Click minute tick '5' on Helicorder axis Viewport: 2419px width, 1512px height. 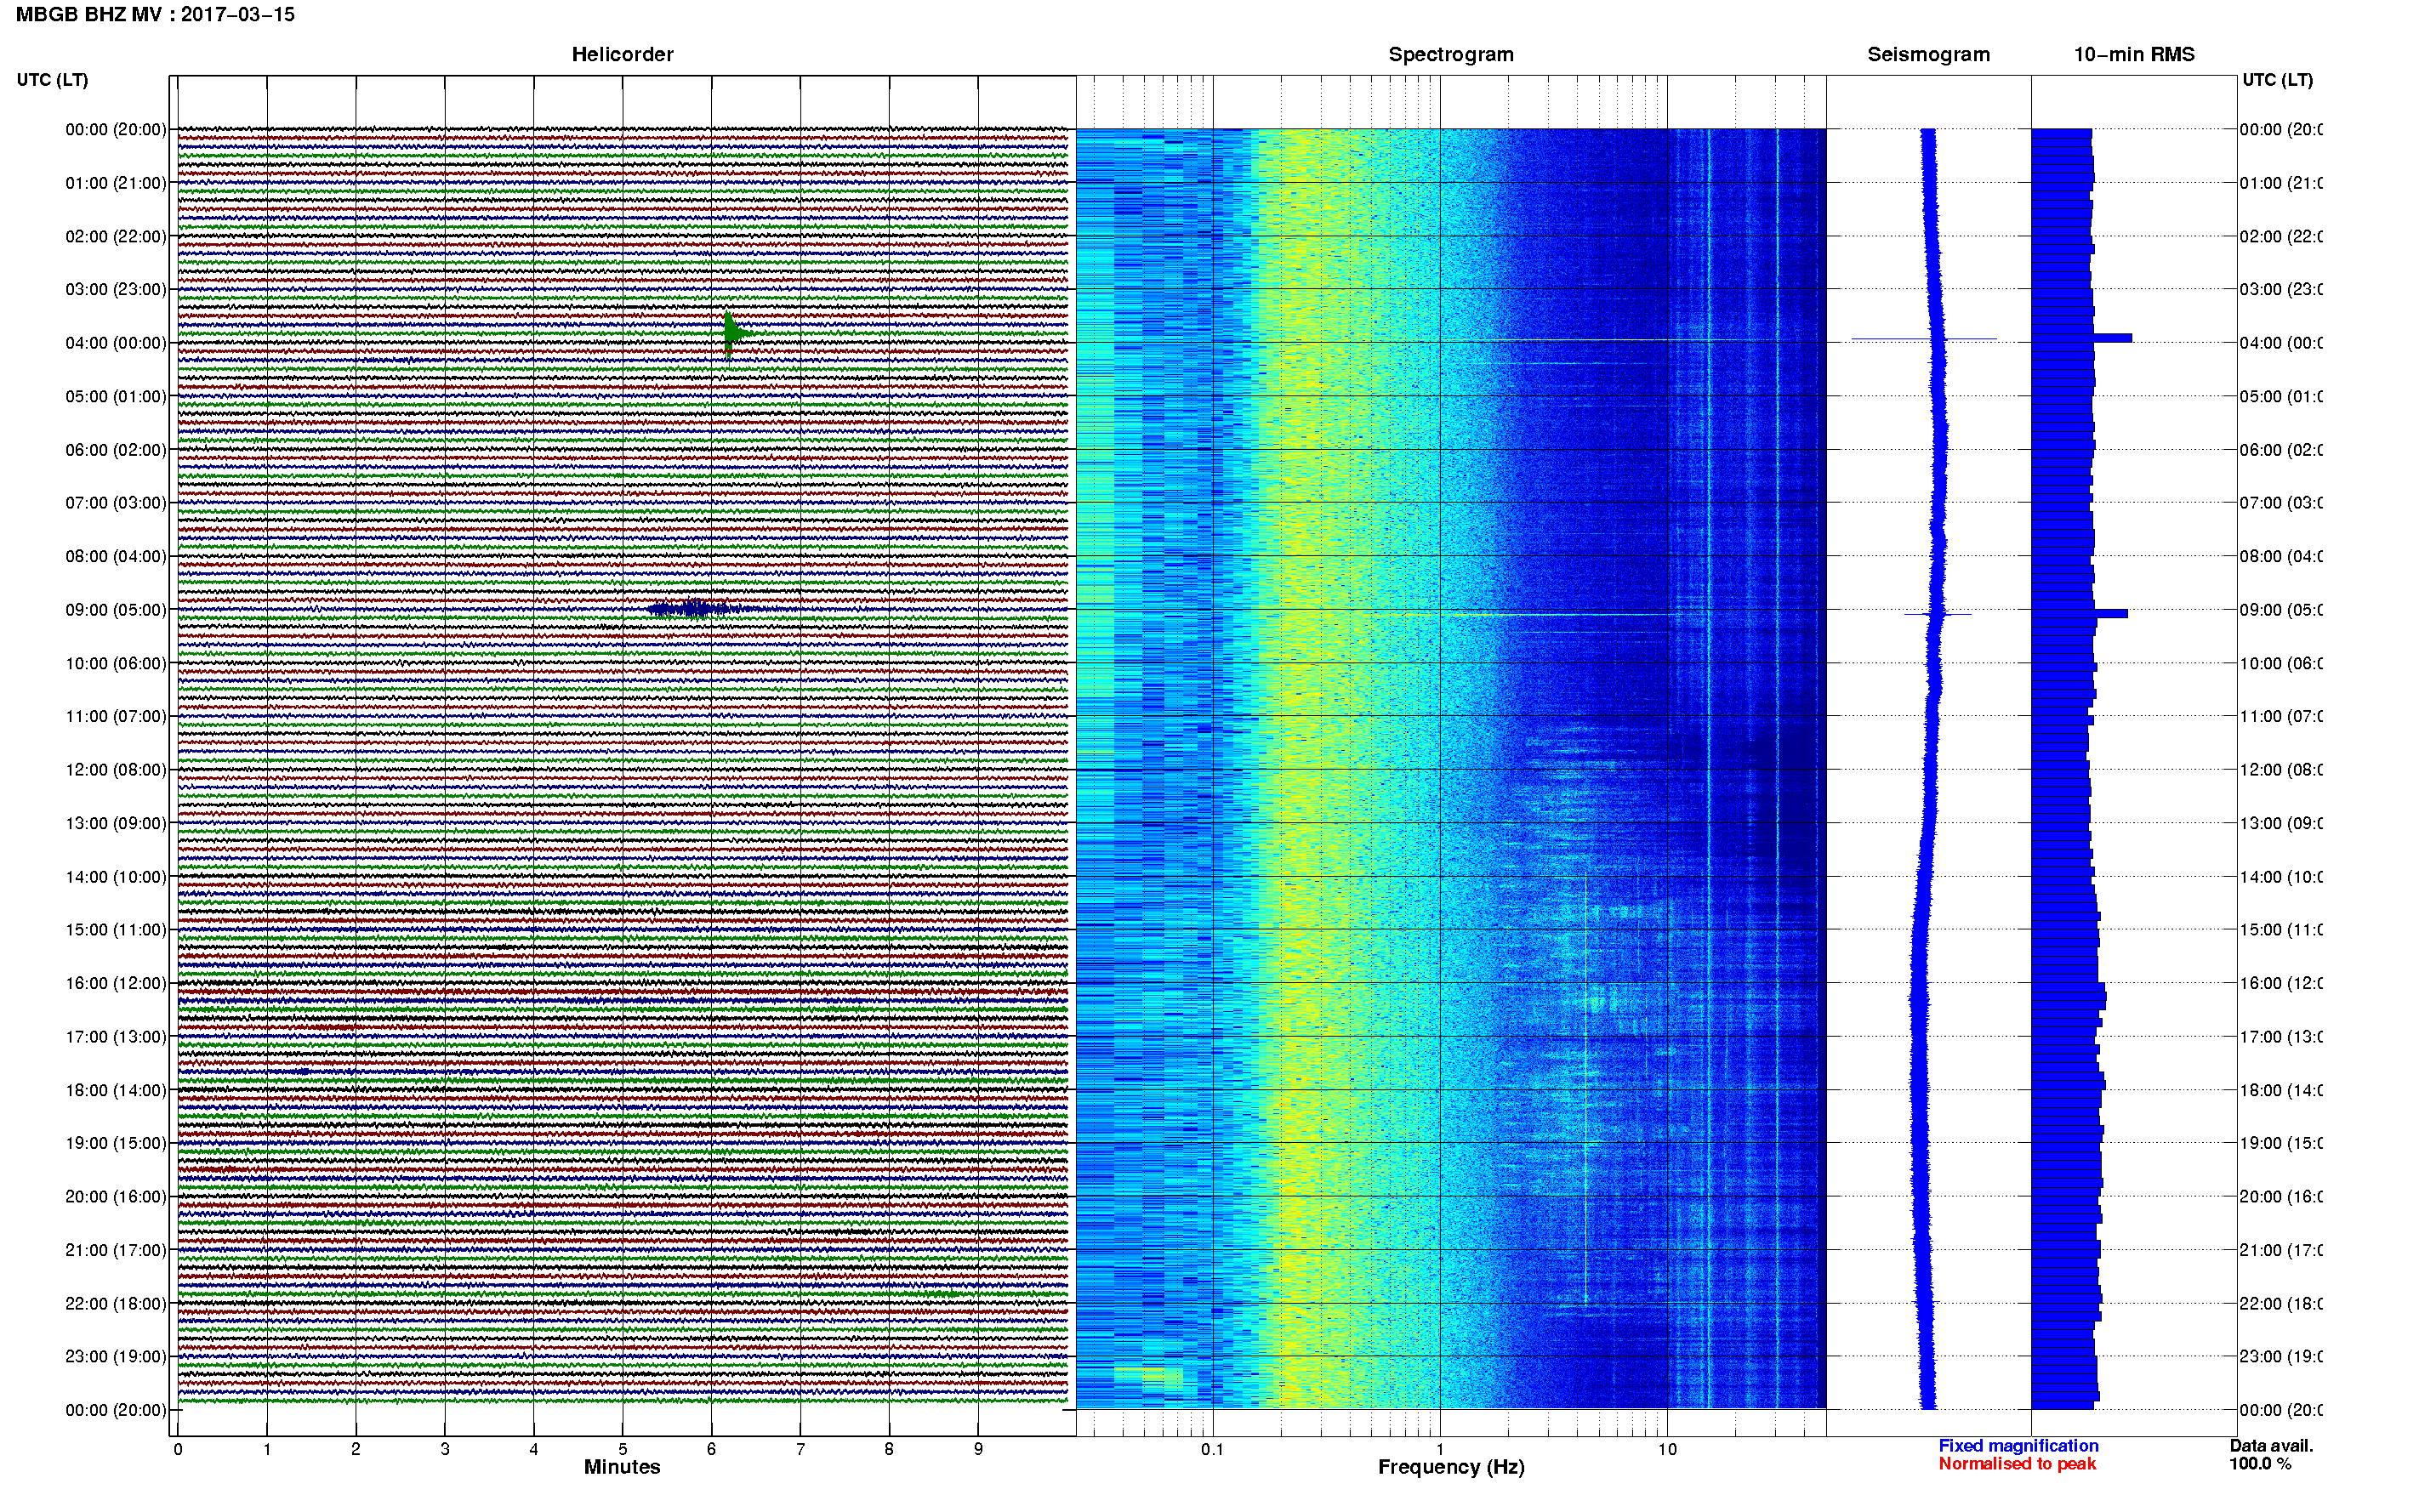[623, 1449]
